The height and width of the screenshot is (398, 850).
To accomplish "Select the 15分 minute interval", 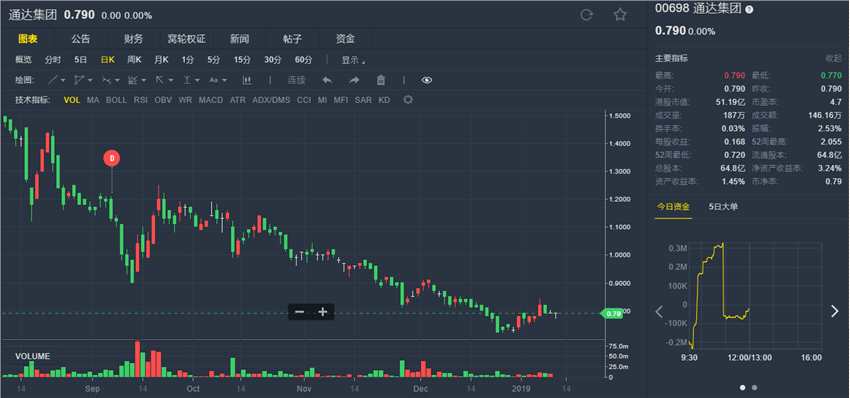I will [242, 60].
